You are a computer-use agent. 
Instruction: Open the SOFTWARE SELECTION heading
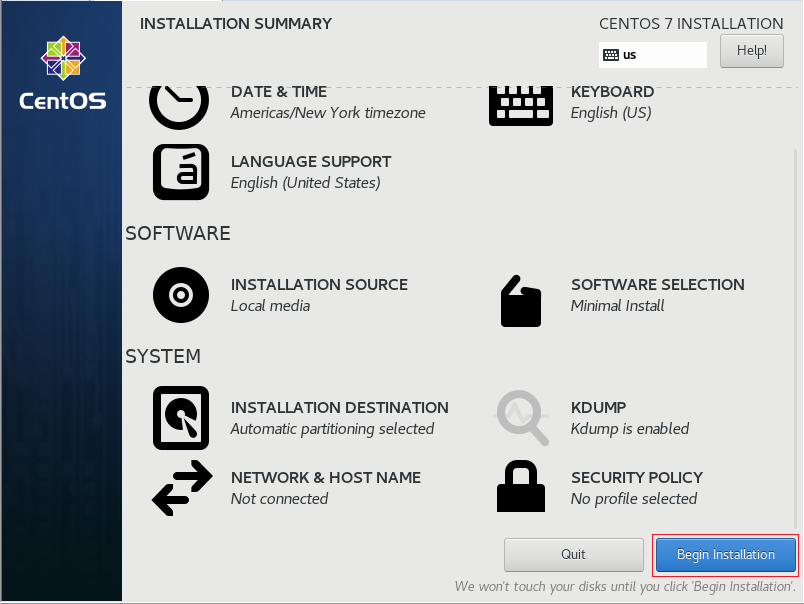(x=658, y=285)
